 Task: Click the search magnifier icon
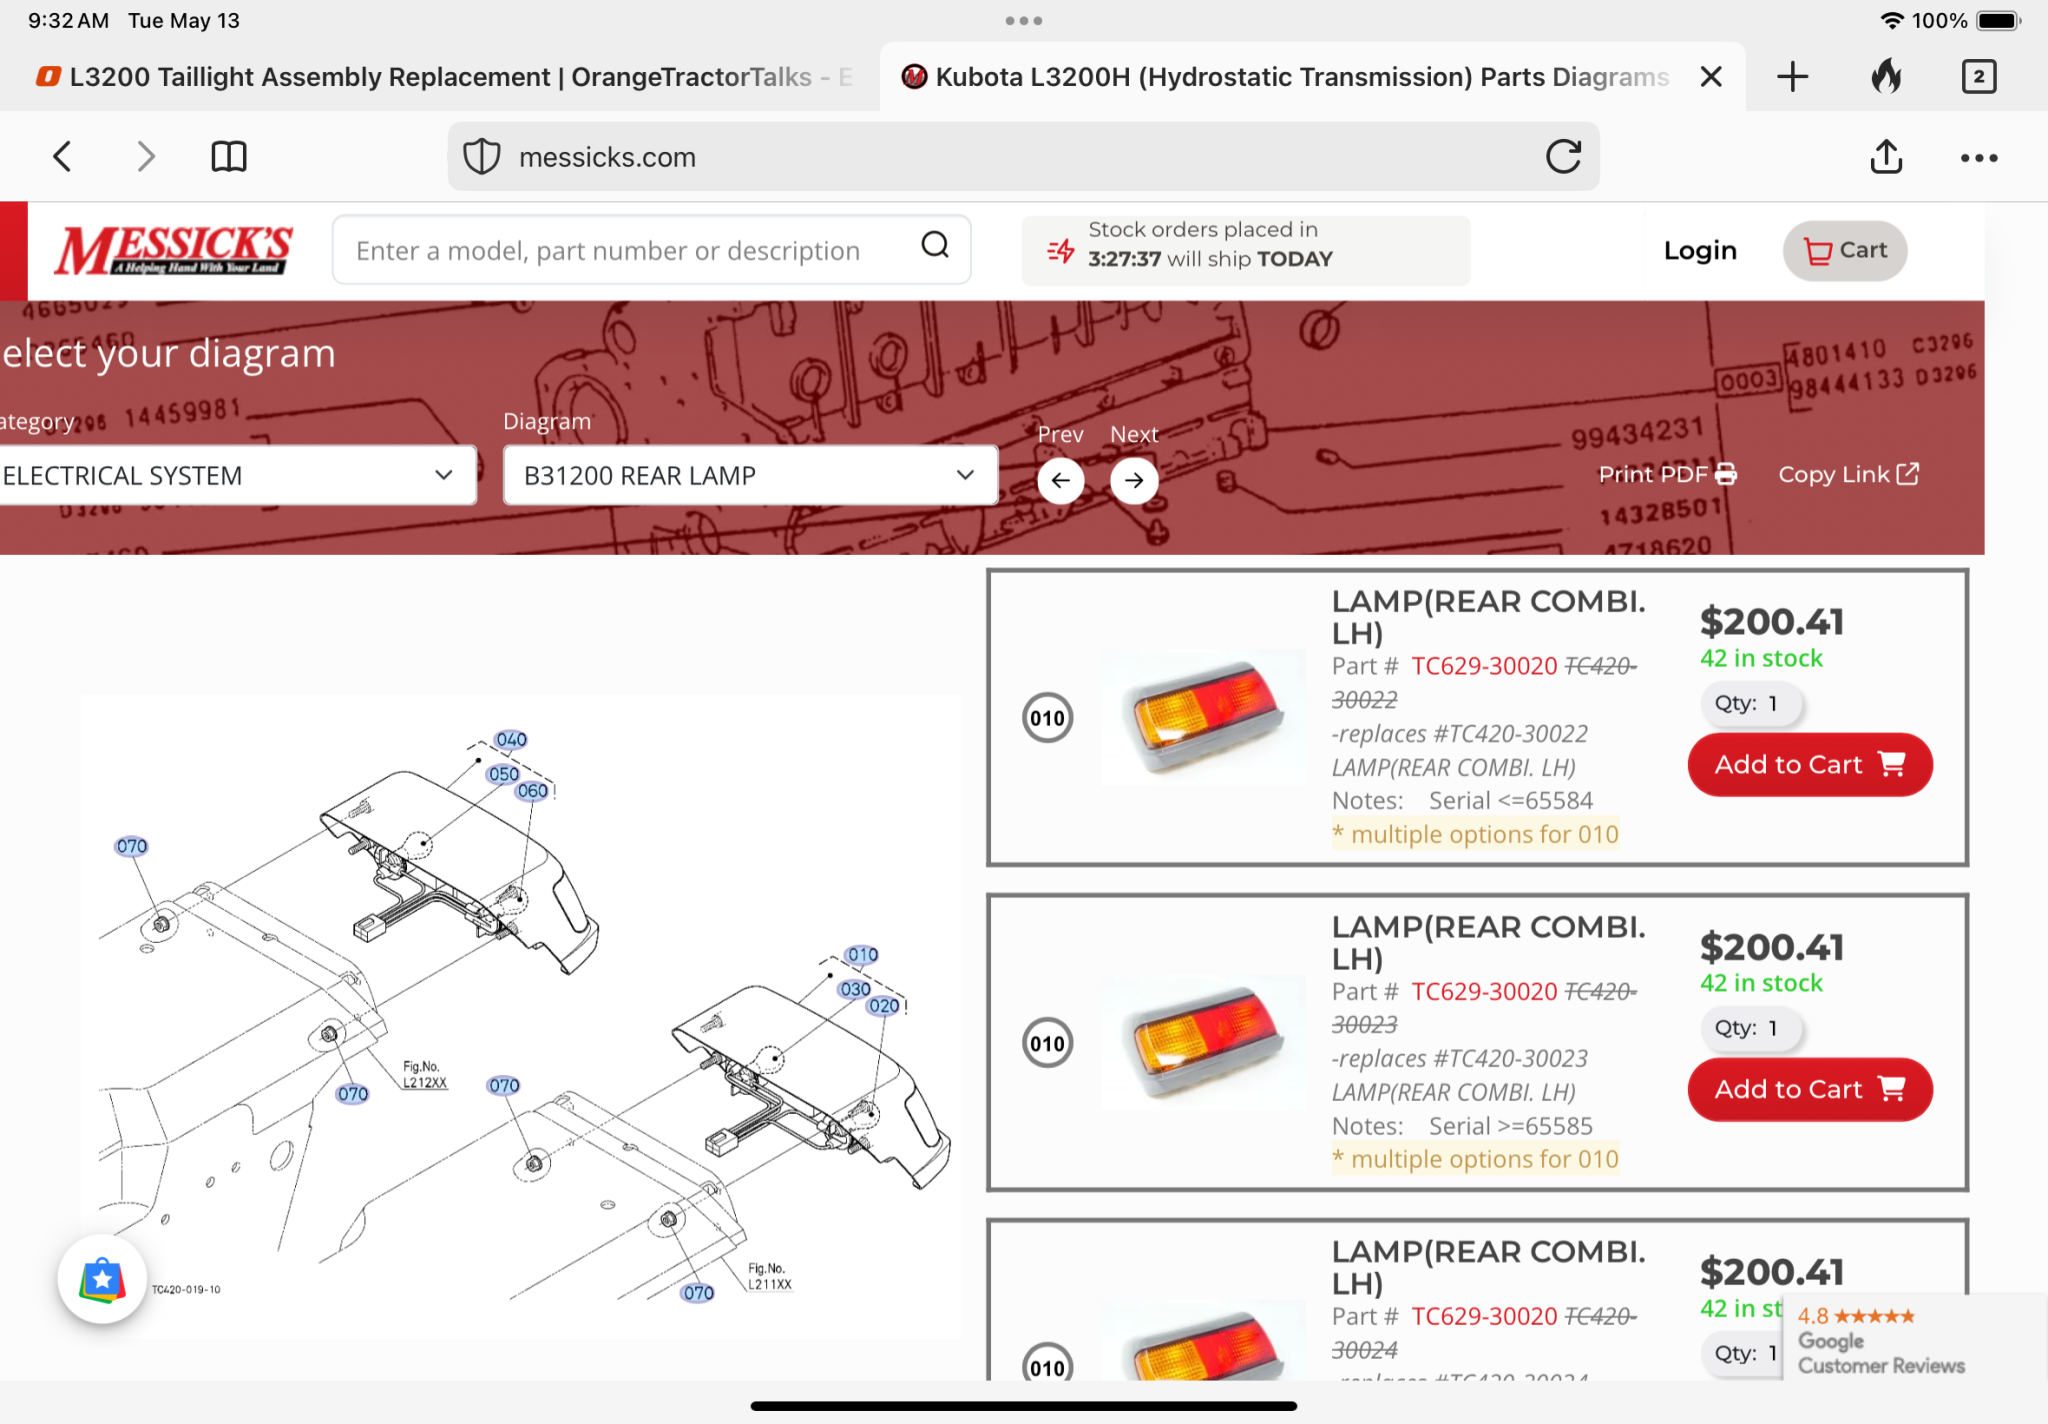935,246
